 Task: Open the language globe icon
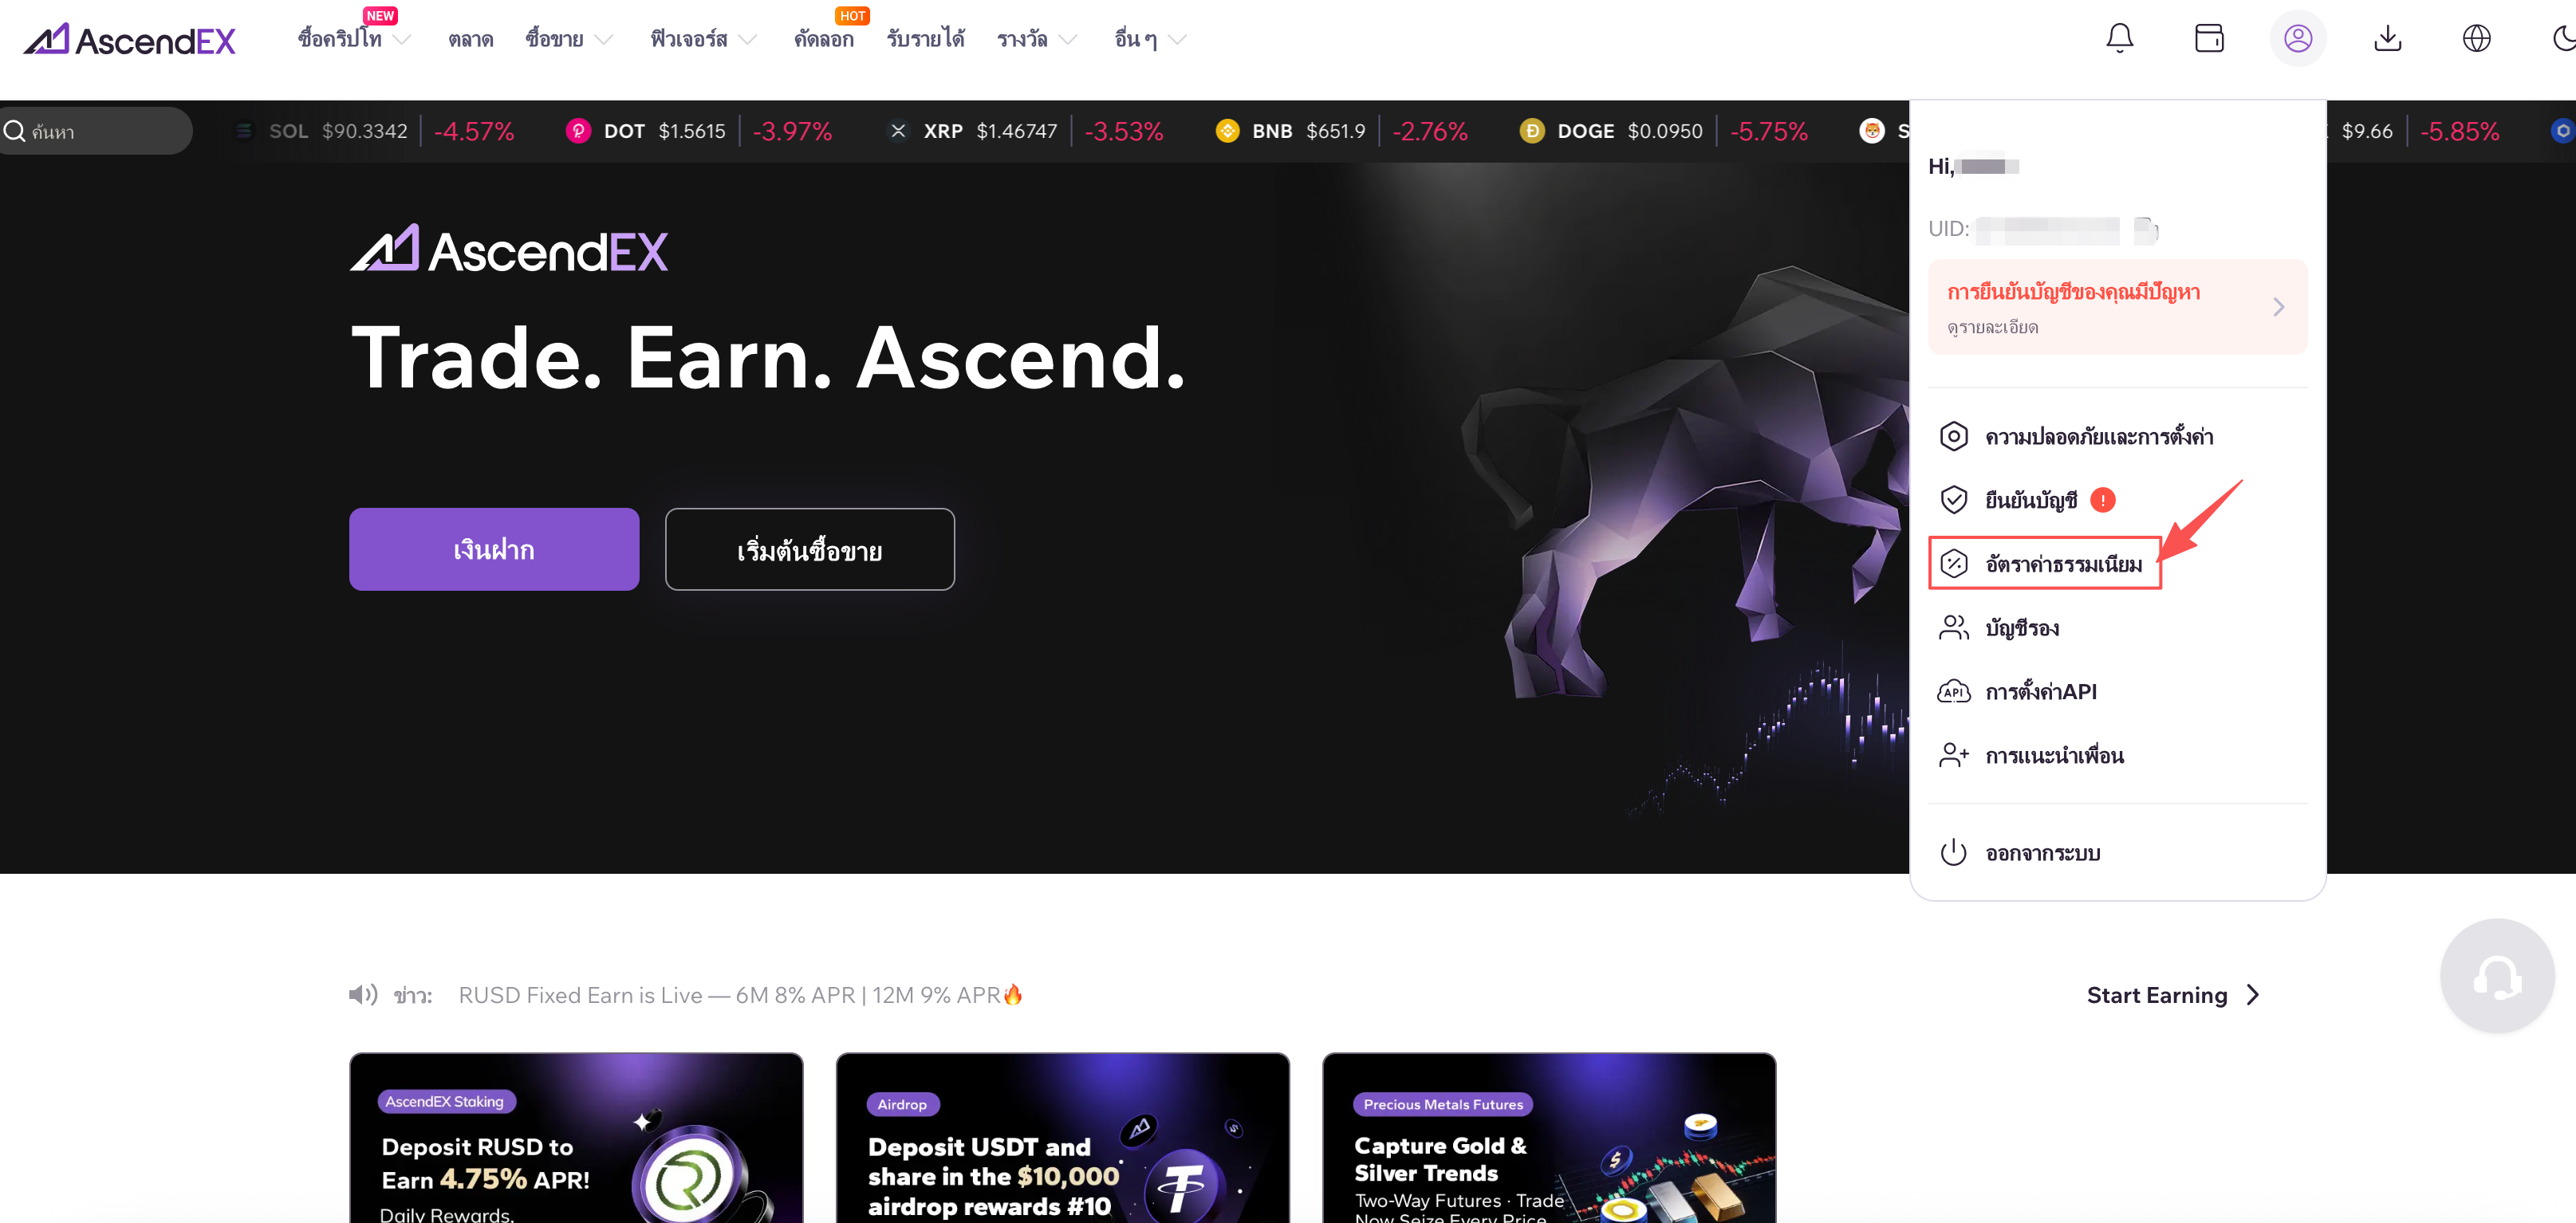click(2476, 39)
